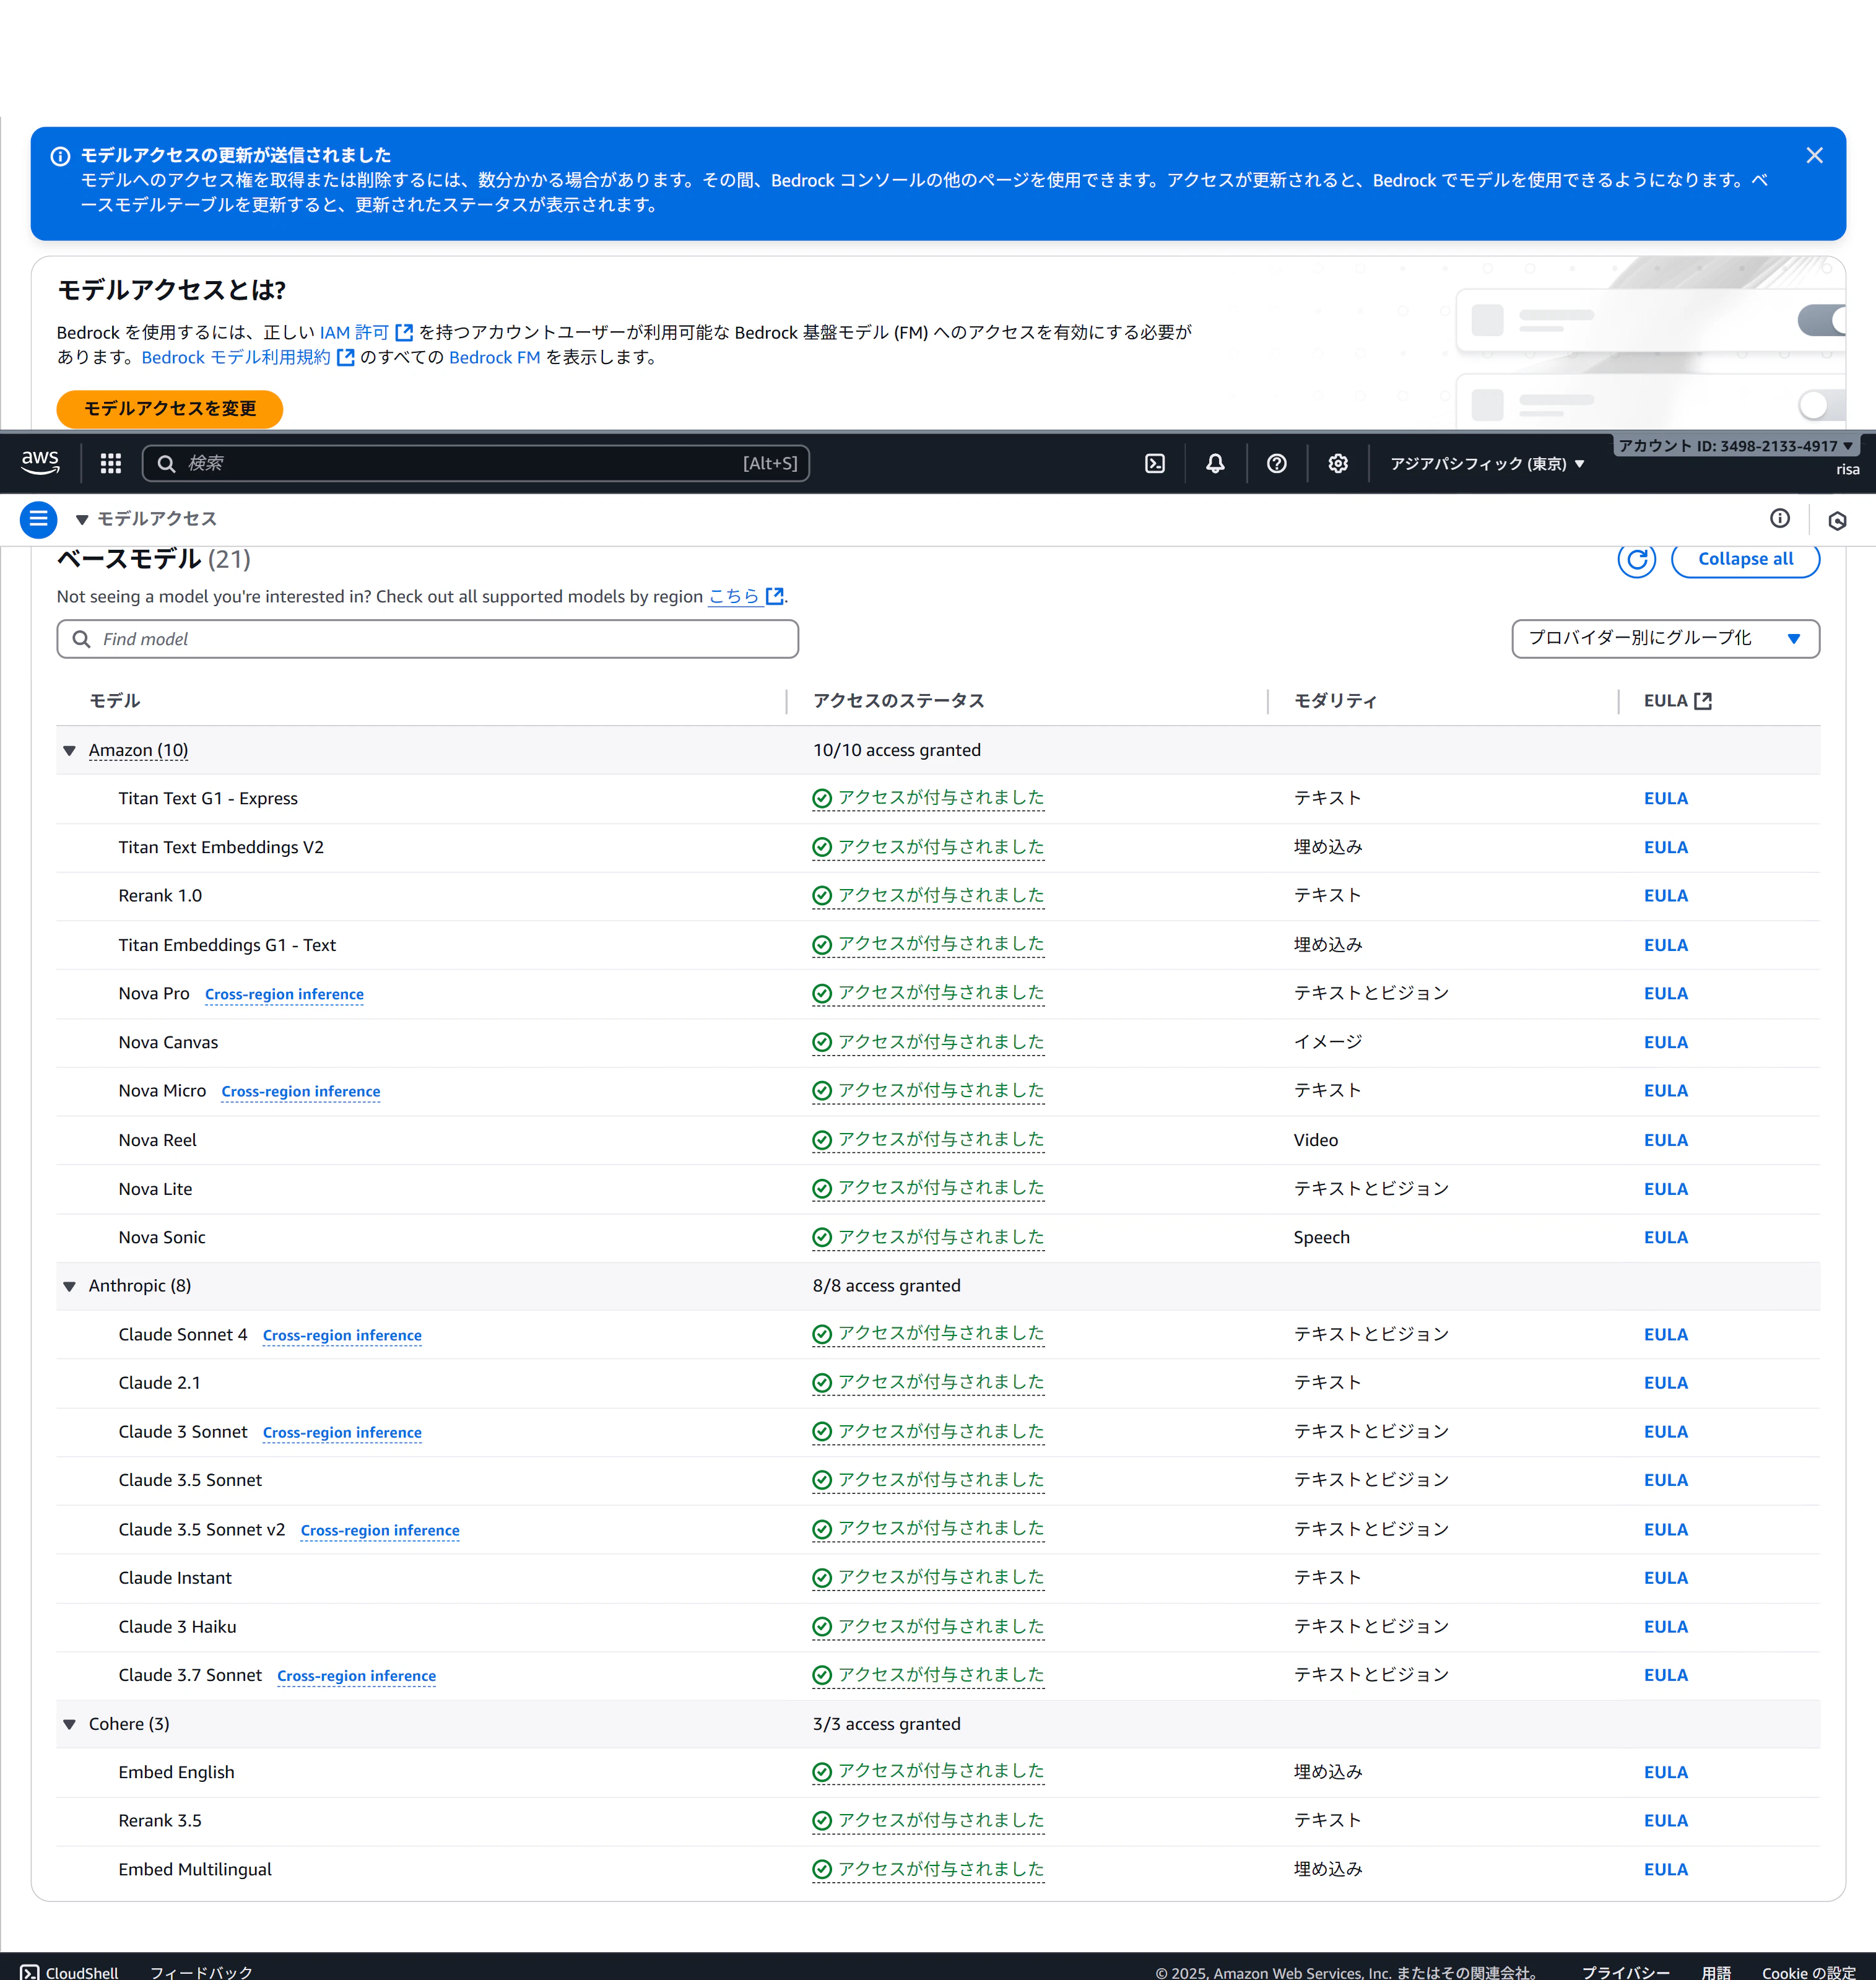
Task: Click the check icon for Nova Sonic status
Action: (822, 1238)
